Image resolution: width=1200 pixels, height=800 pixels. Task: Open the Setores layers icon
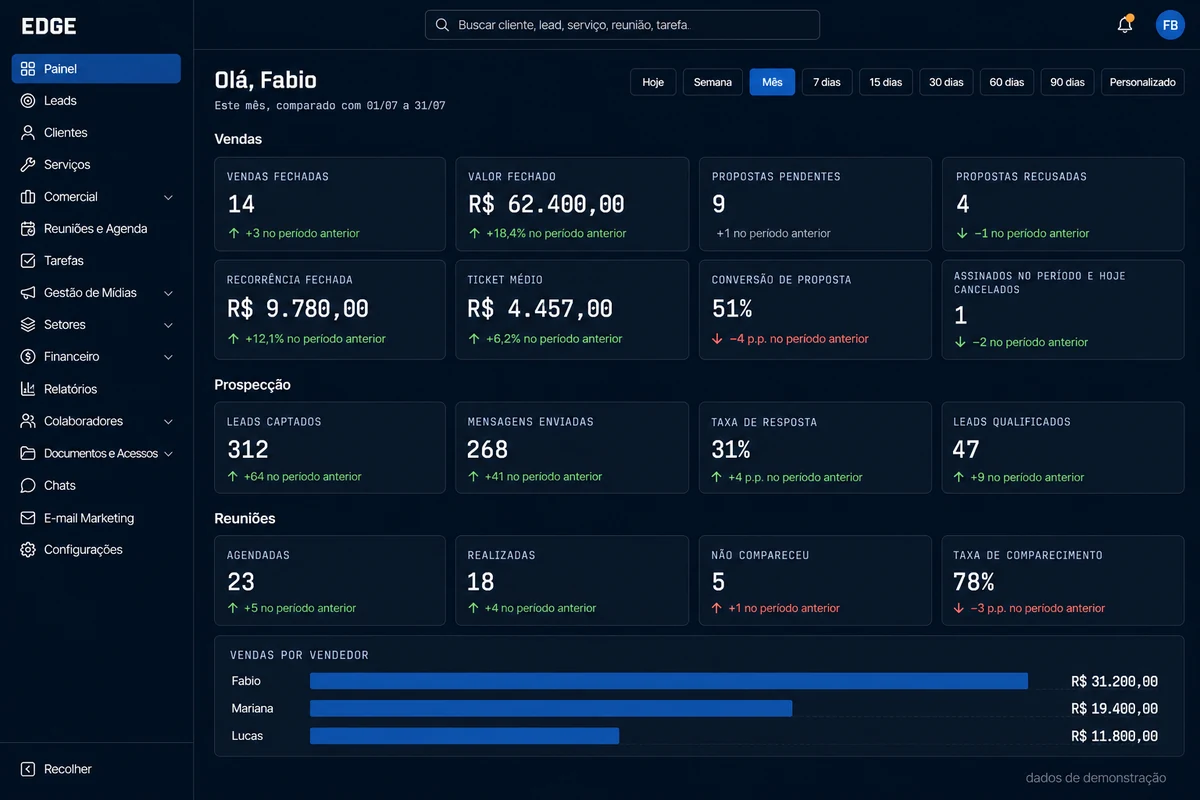point(28,325)
